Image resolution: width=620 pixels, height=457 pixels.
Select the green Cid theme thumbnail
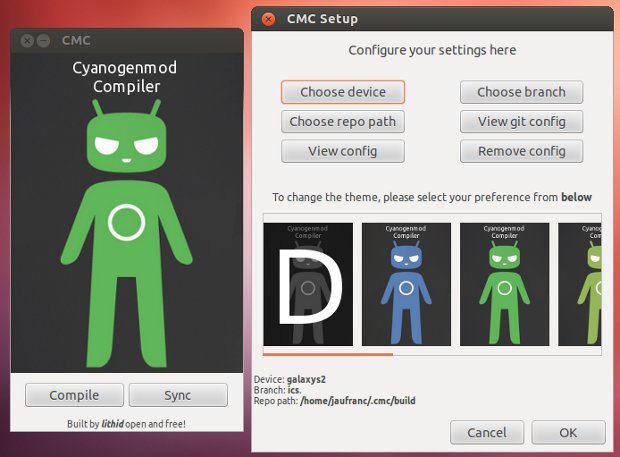(504, 284)
